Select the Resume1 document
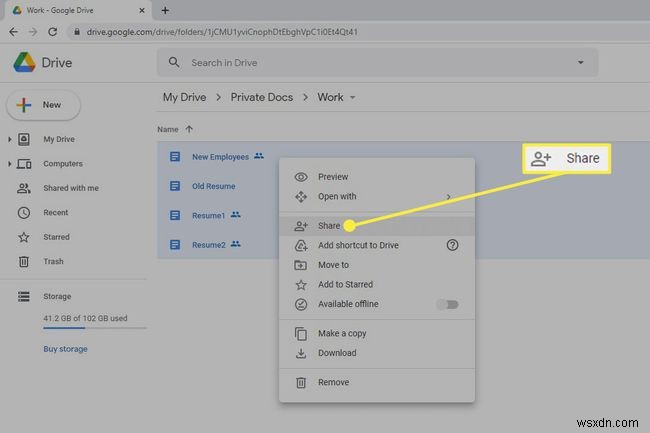This screenshot has width=650, height=433. pyautogui.click(x=209, y=216)
